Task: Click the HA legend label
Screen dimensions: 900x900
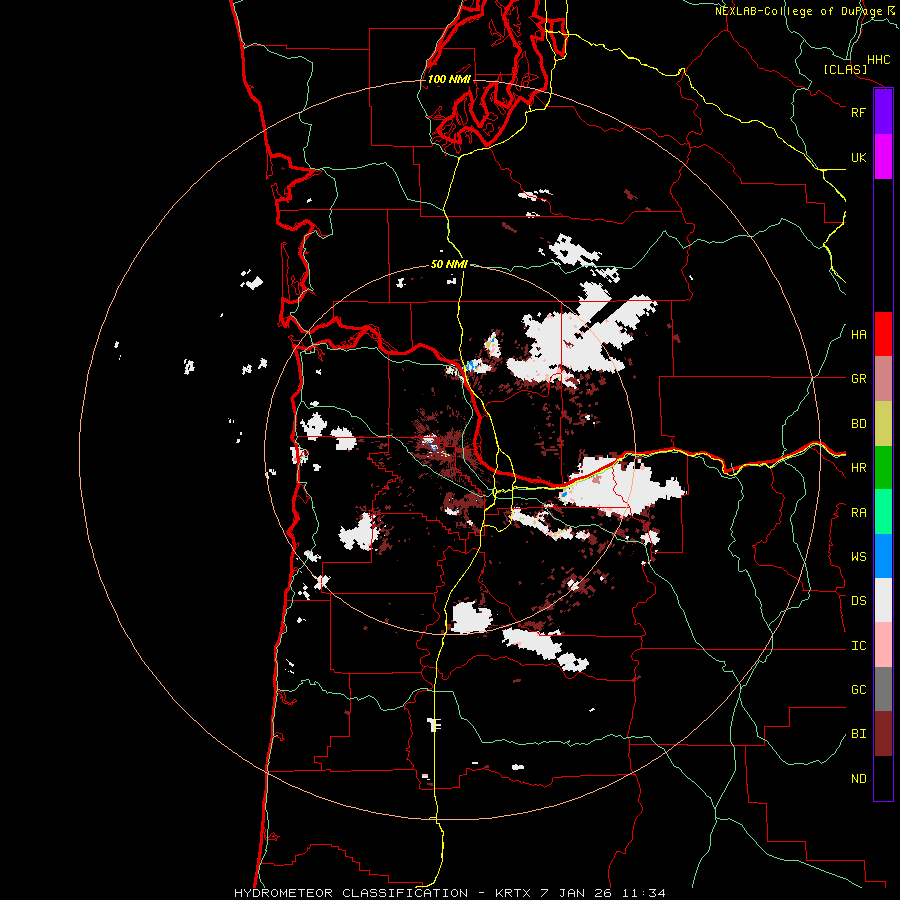Action: 858,335
